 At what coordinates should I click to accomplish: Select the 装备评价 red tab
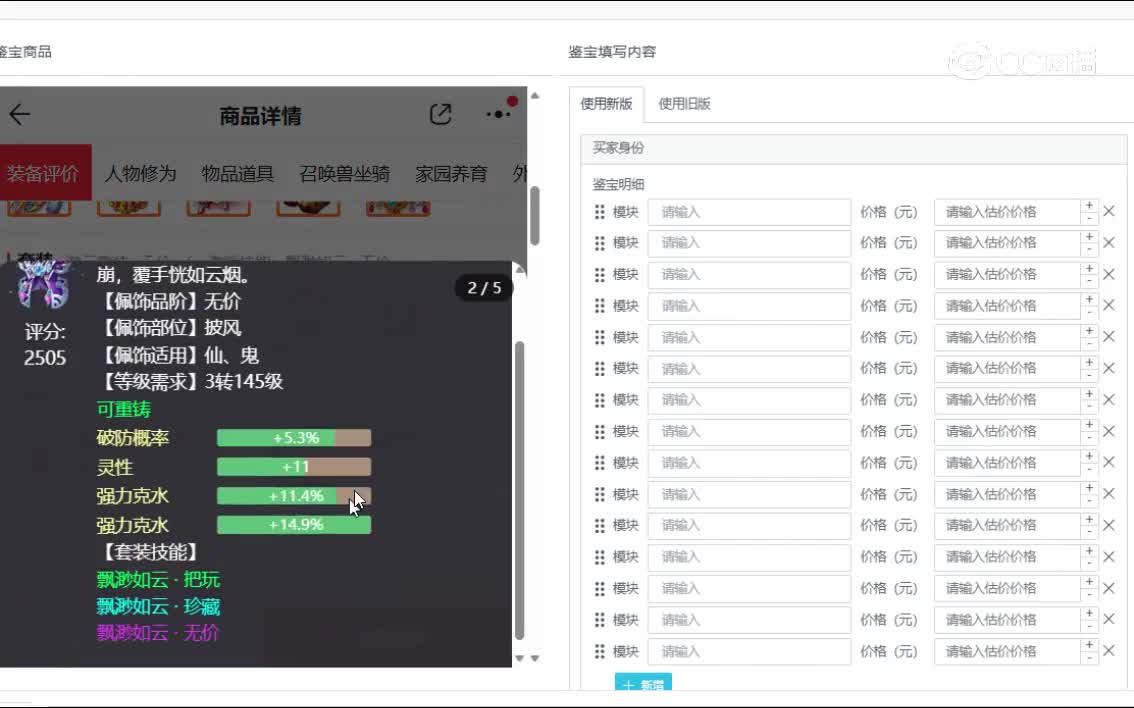click(43, 173)
